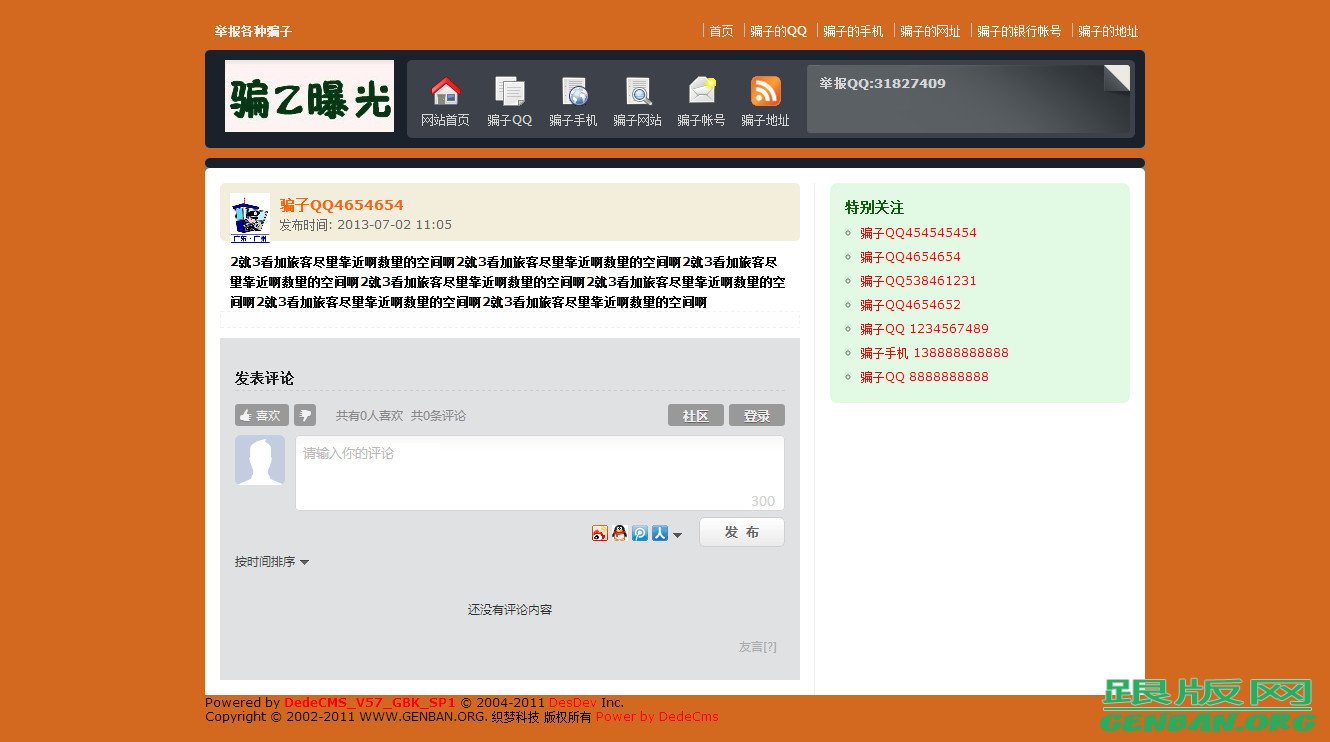Share the post via Sina Weibo icon

pos(601,533)
